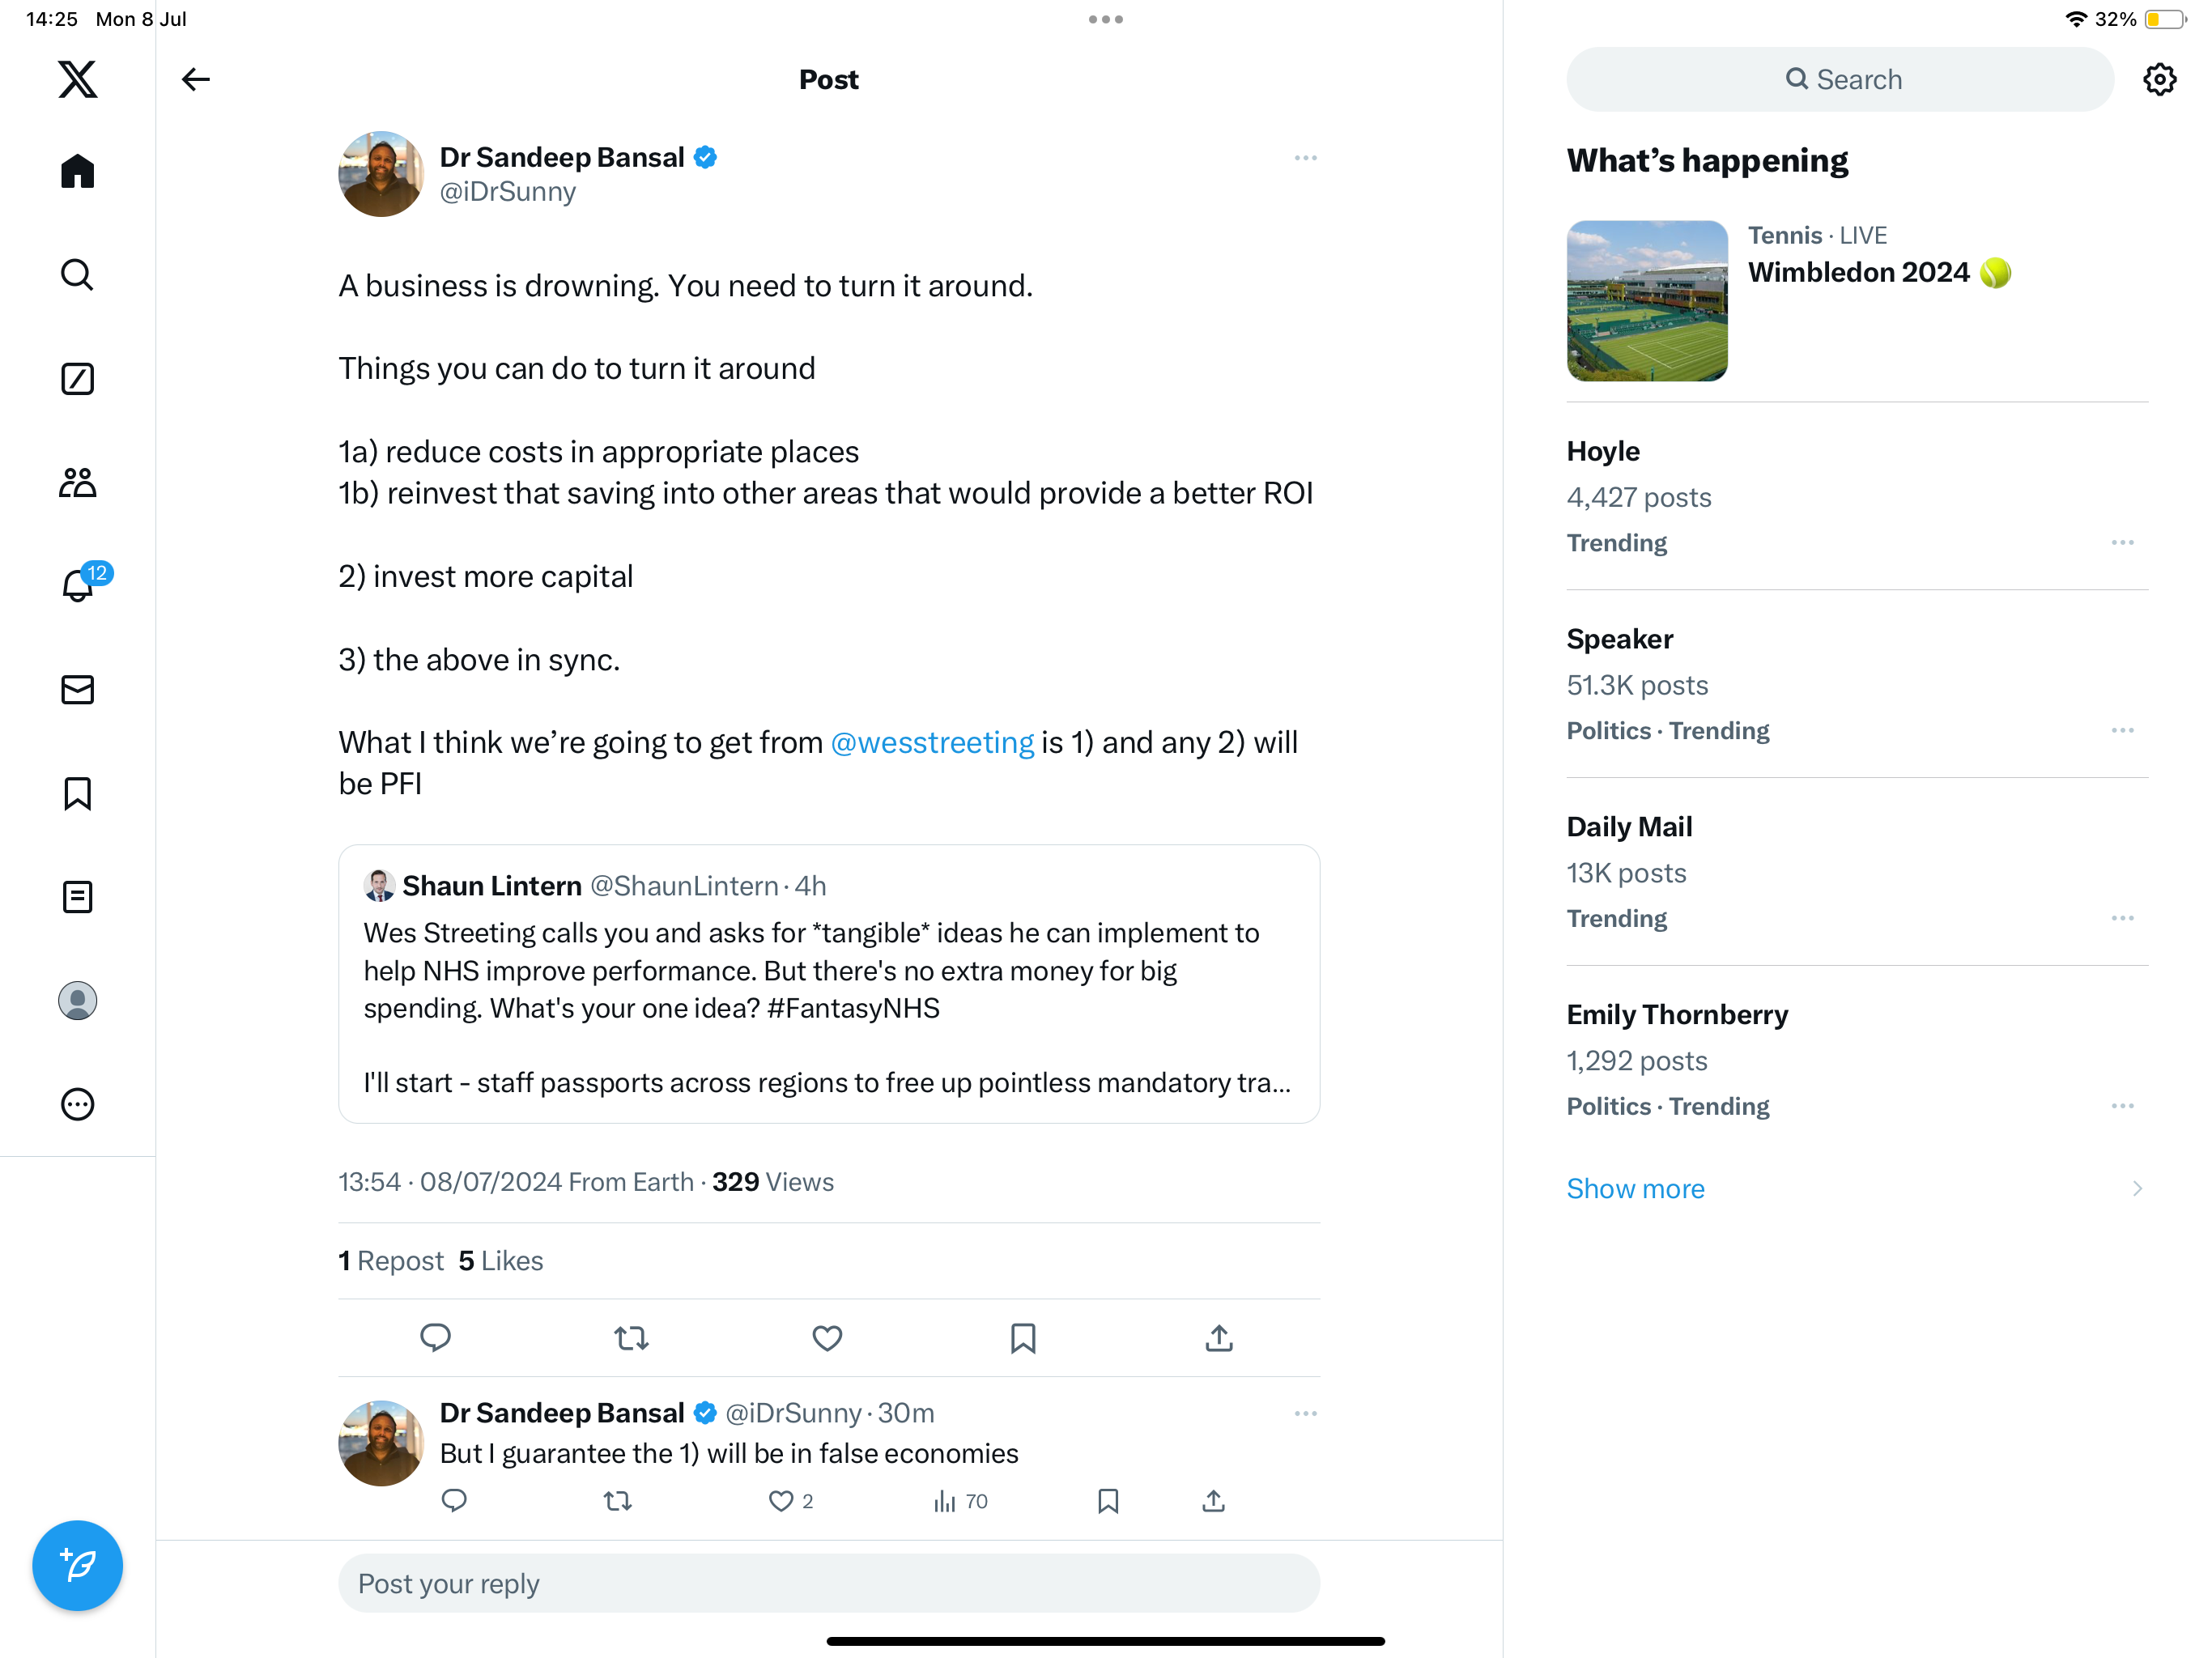Click the Post your reply field
Image resolution: width=2212 pixels, height=1658 pixels.
pyautogui.click(x=828, y=1583)
